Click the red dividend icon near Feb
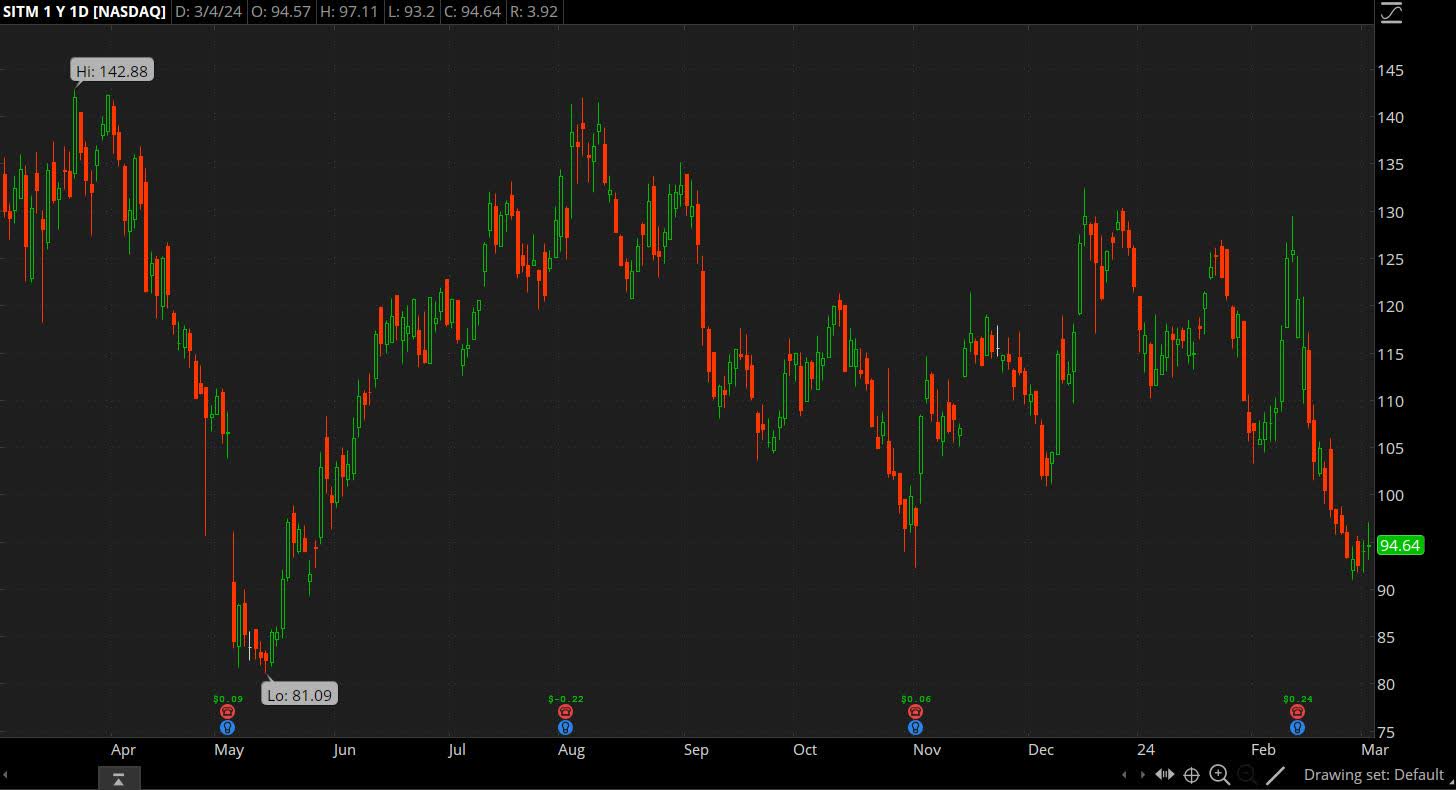1456x790 pixels. click(x=1297, y=710)
